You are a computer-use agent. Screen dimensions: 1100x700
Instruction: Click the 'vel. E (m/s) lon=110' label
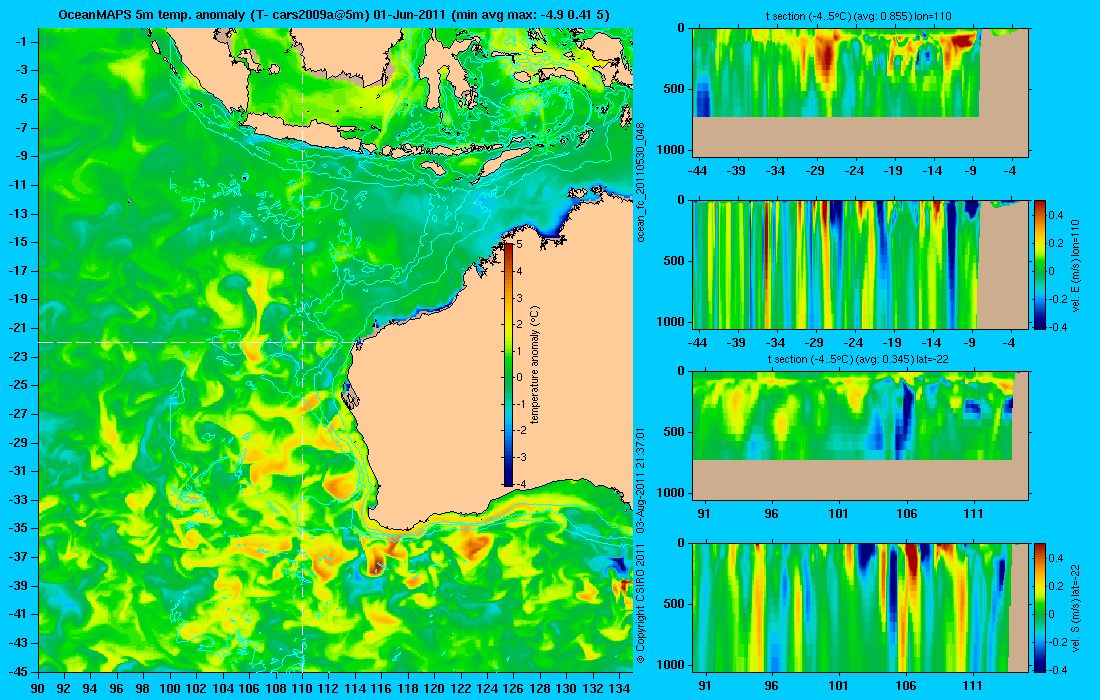pyautogui.click(x=1075, y=266)
